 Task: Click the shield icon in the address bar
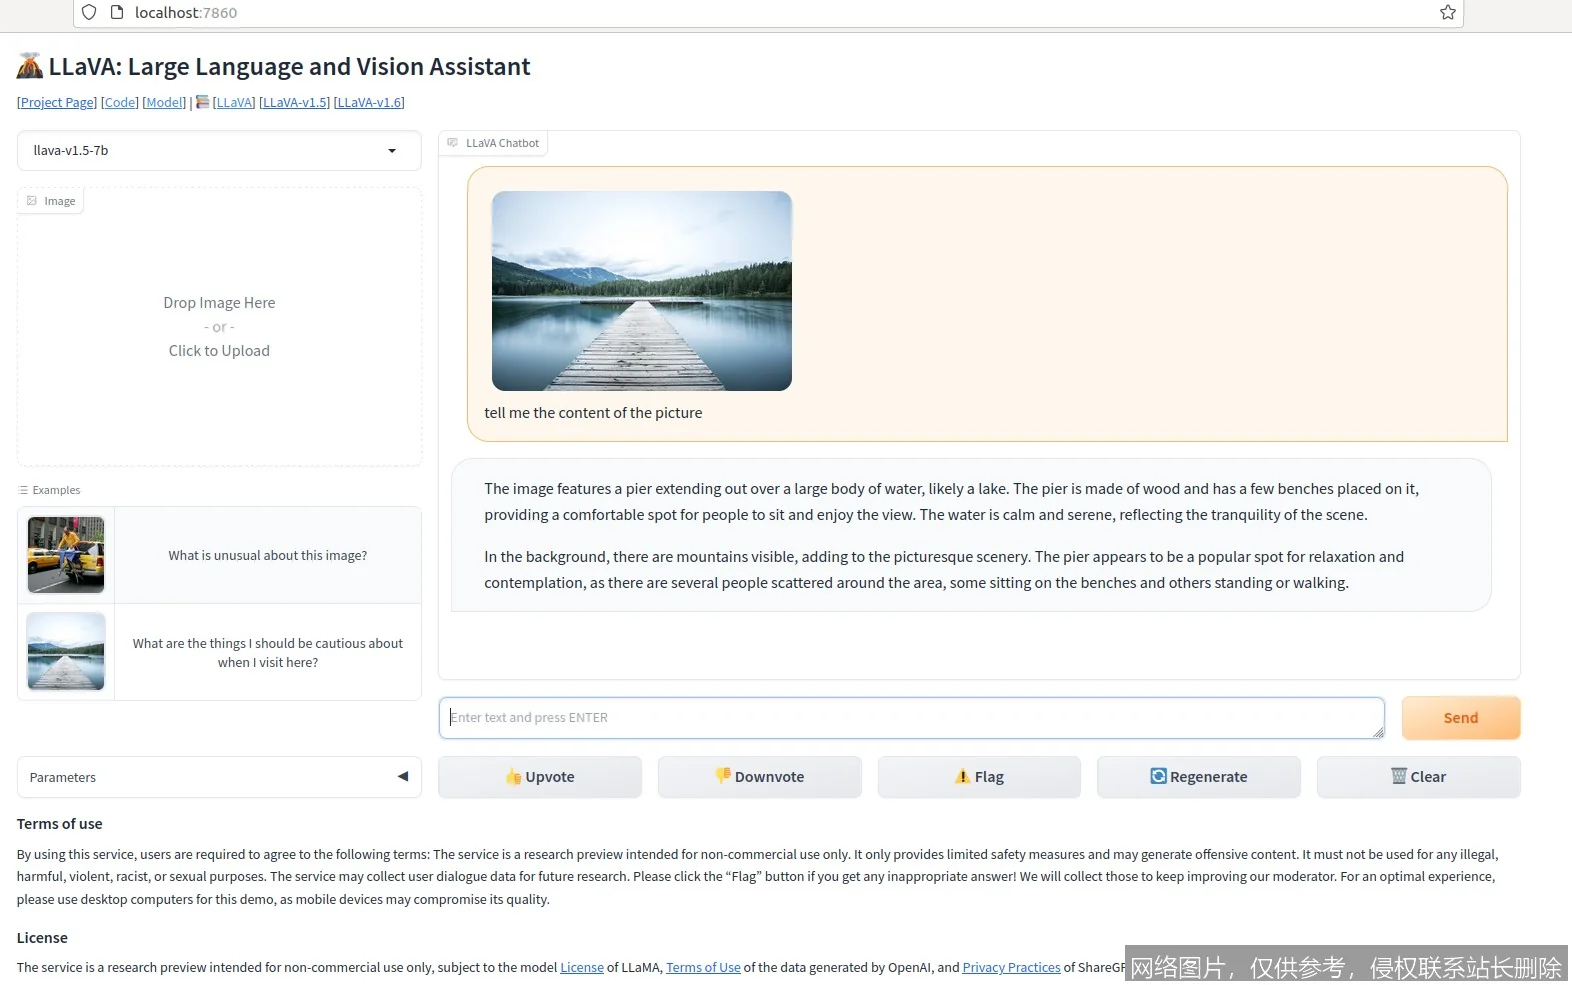pyautogui.click(x=89, y=13)
